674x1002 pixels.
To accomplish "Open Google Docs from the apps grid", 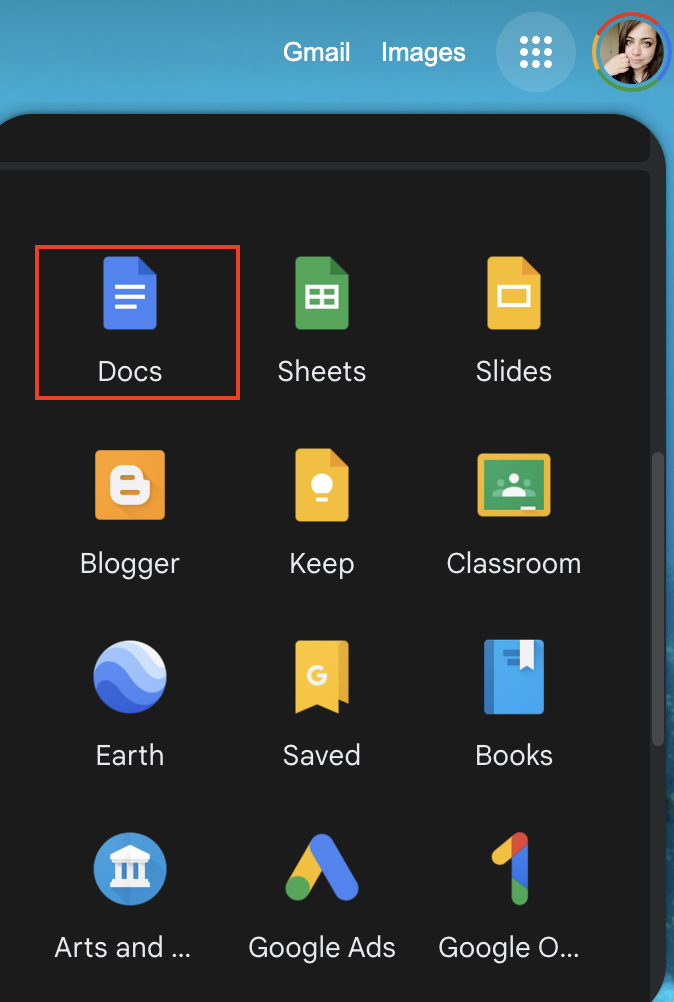I will 130,294.
